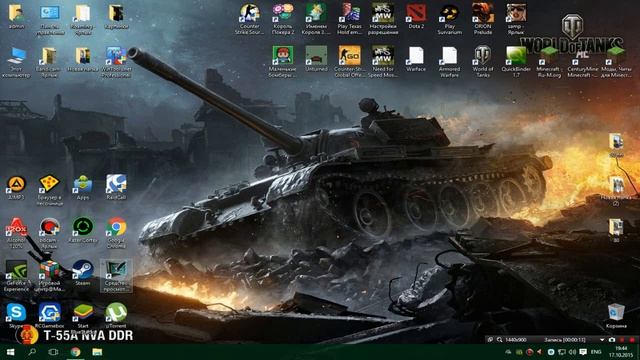Open the volume control in tray
The image size is (640, 360).
[572, 352]
